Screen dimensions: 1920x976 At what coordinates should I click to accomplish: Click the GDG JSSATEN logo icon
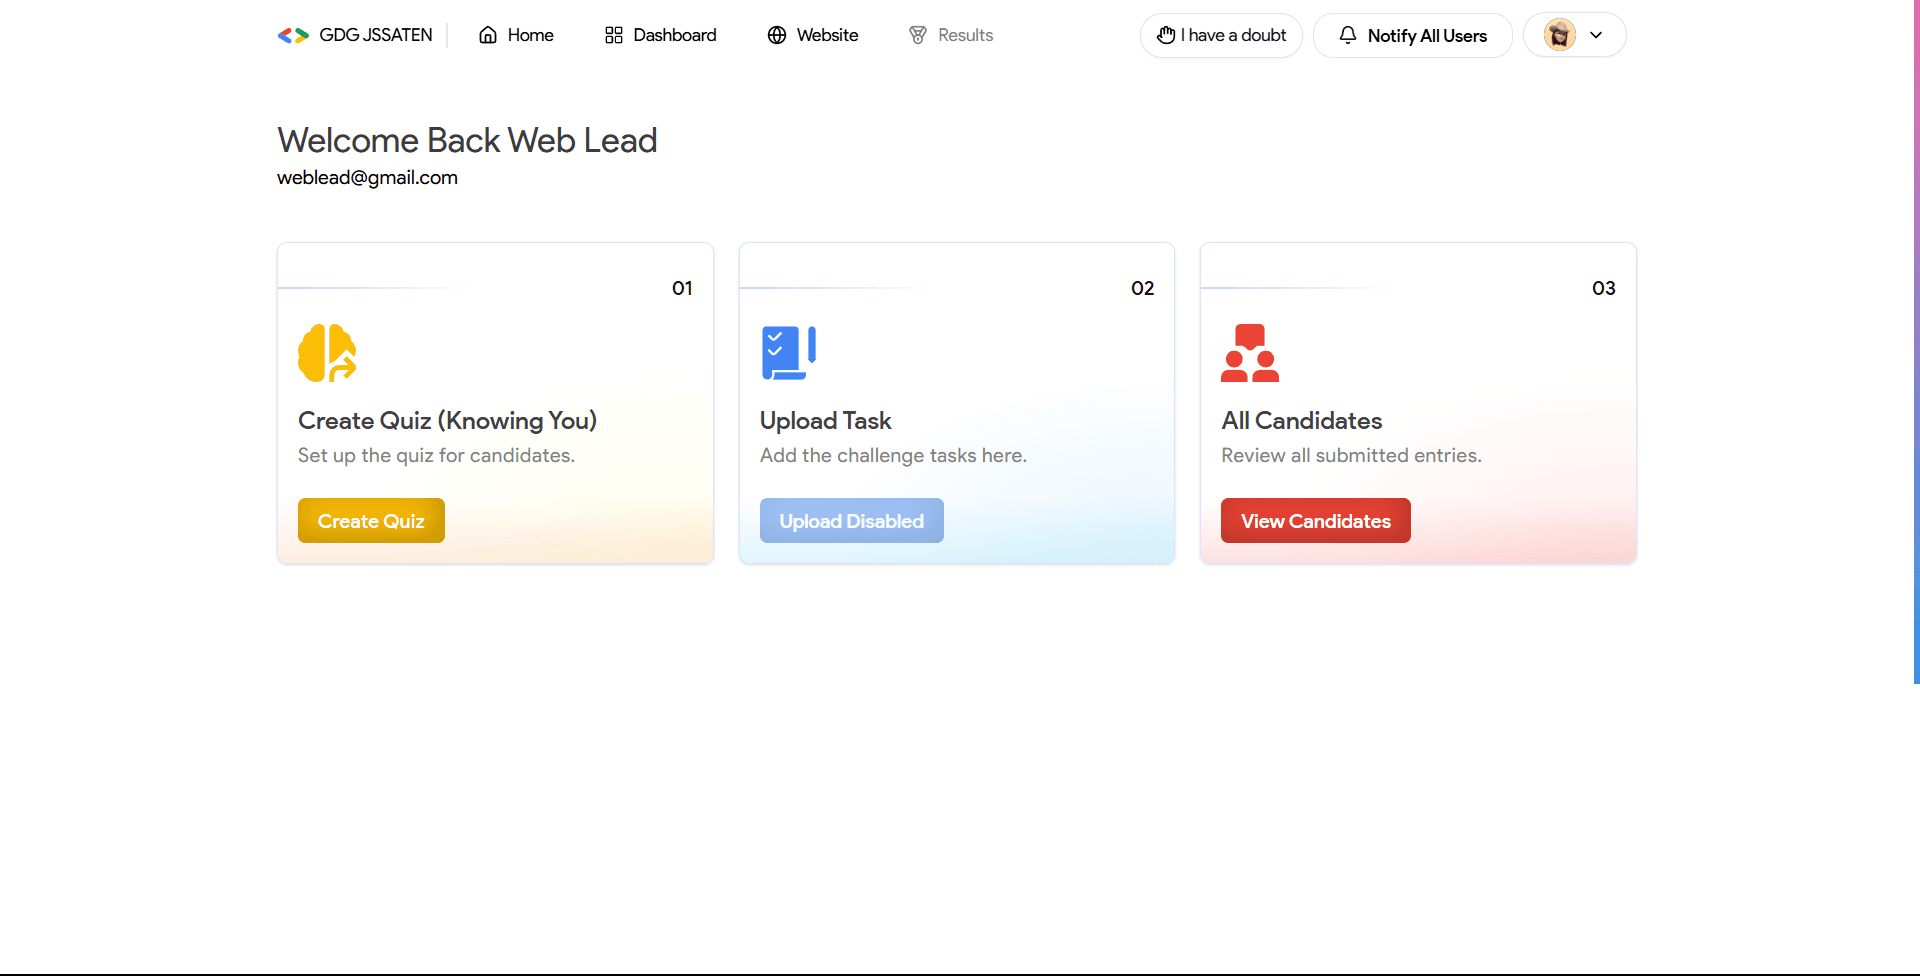293,35
